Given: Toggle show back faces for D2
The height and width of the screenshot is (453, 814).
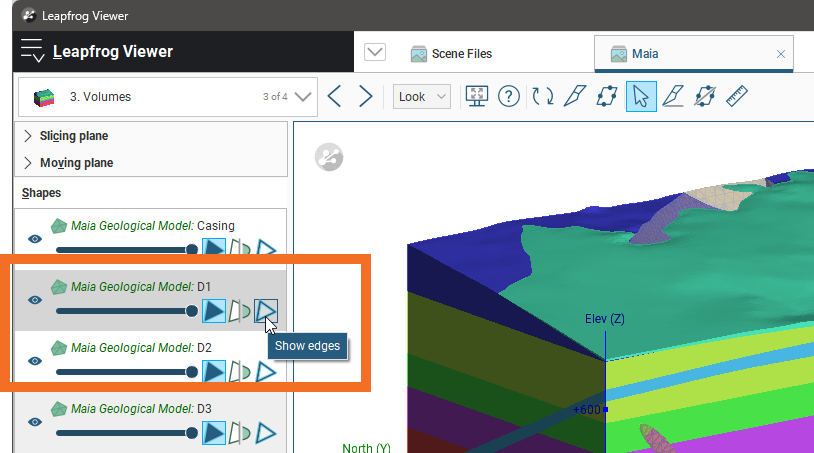Looking at the screenshot, I should point(240,372).
